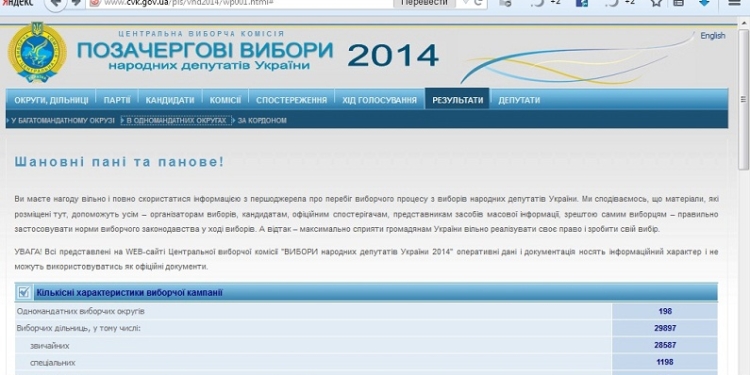Click the checkmark icon beside Кількісні характеристики header
Image resolution: width=750 pixels, height=375 pixels.
click(x=23, y=292)
